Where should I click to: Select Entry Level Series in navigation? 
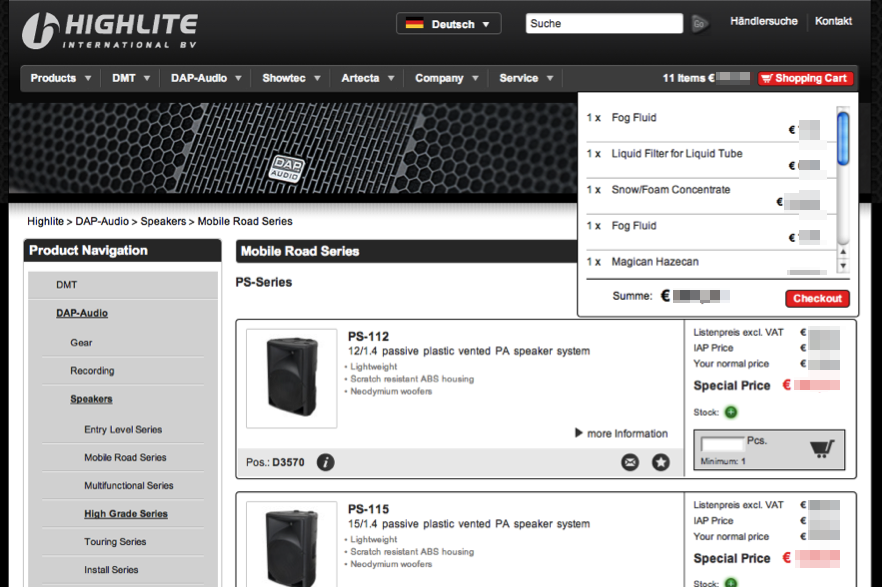[123, 430]
